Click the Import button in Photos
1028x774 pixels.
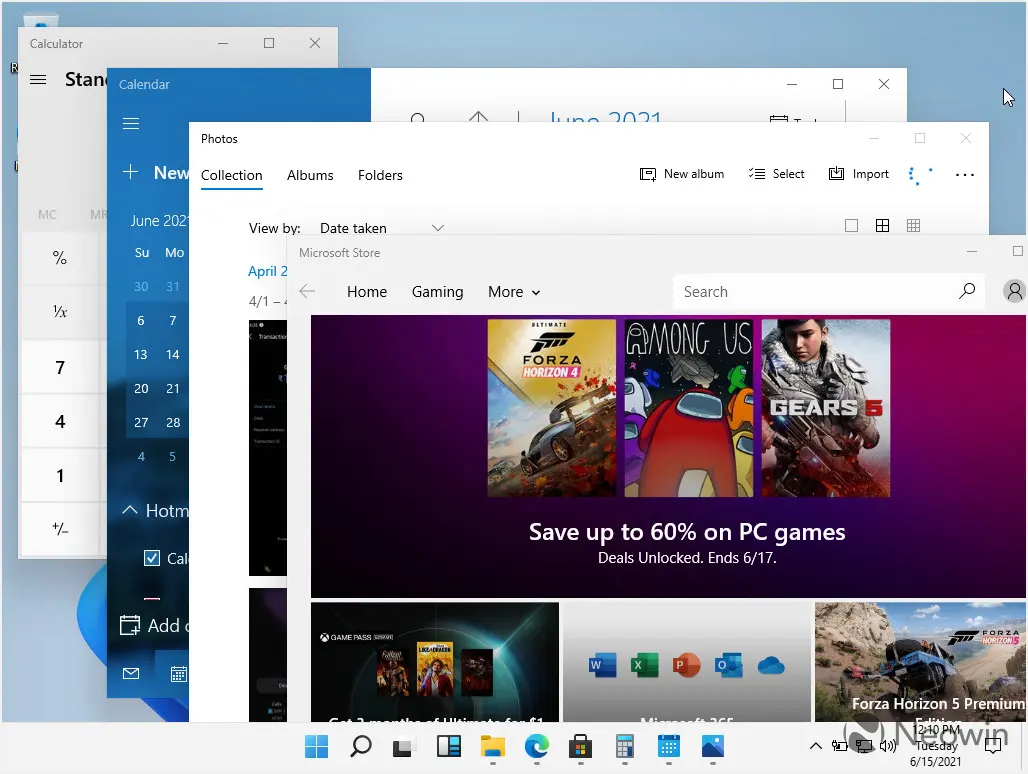(859, 174)
